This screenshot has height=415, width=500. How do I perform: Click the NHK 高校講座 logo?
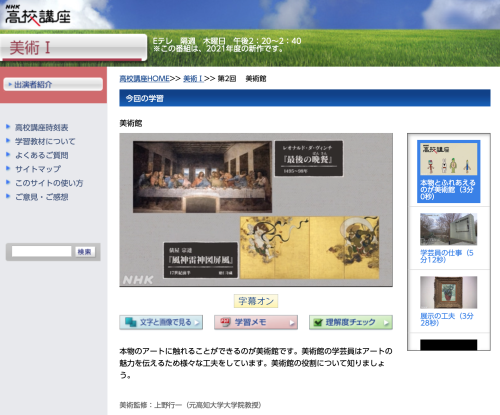38,15
